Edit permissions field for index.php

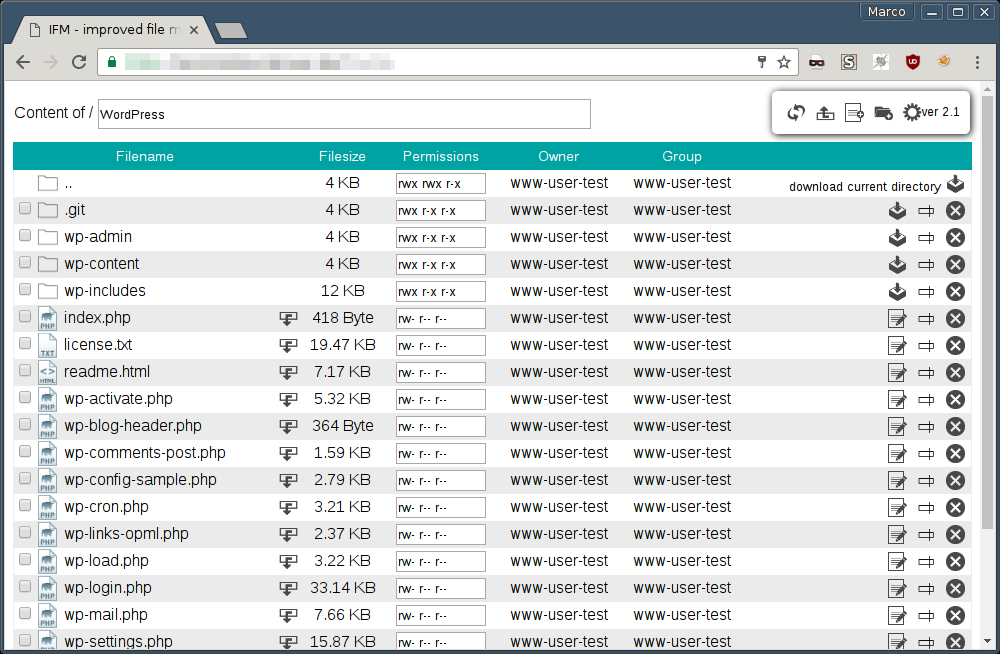coord(441,318)
